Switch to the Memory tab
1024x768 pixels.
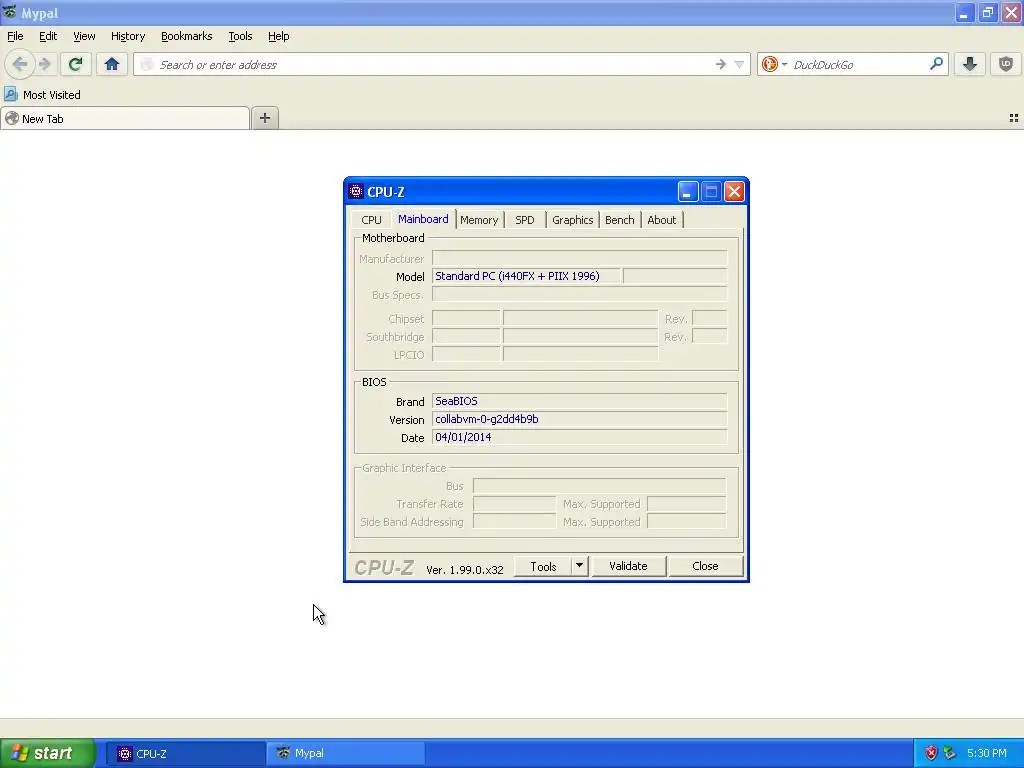click(479, 220)
